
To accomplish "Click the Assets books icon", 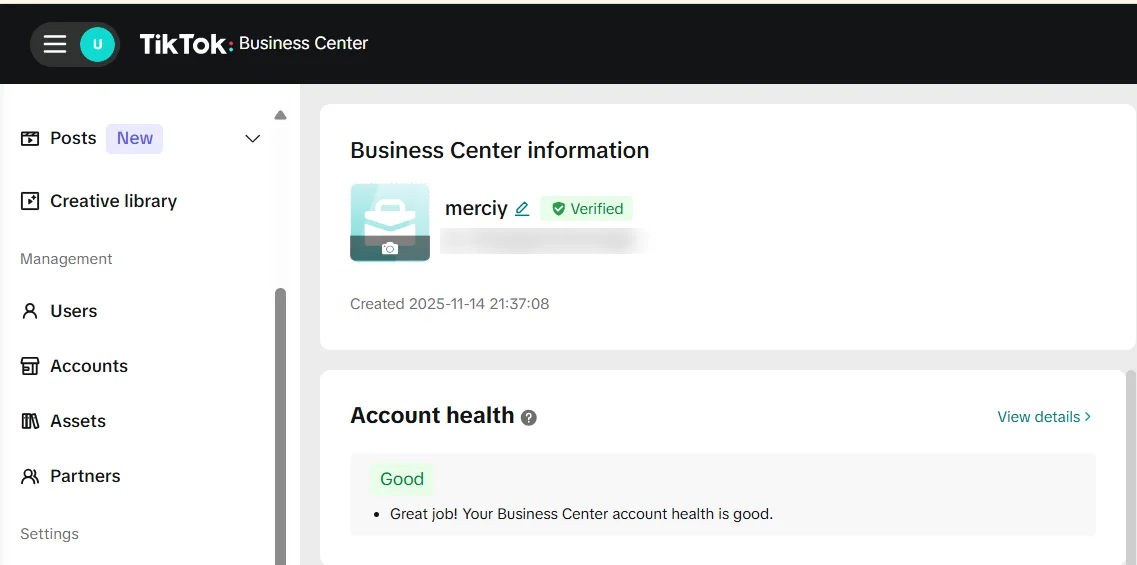I will click(30, 421).
